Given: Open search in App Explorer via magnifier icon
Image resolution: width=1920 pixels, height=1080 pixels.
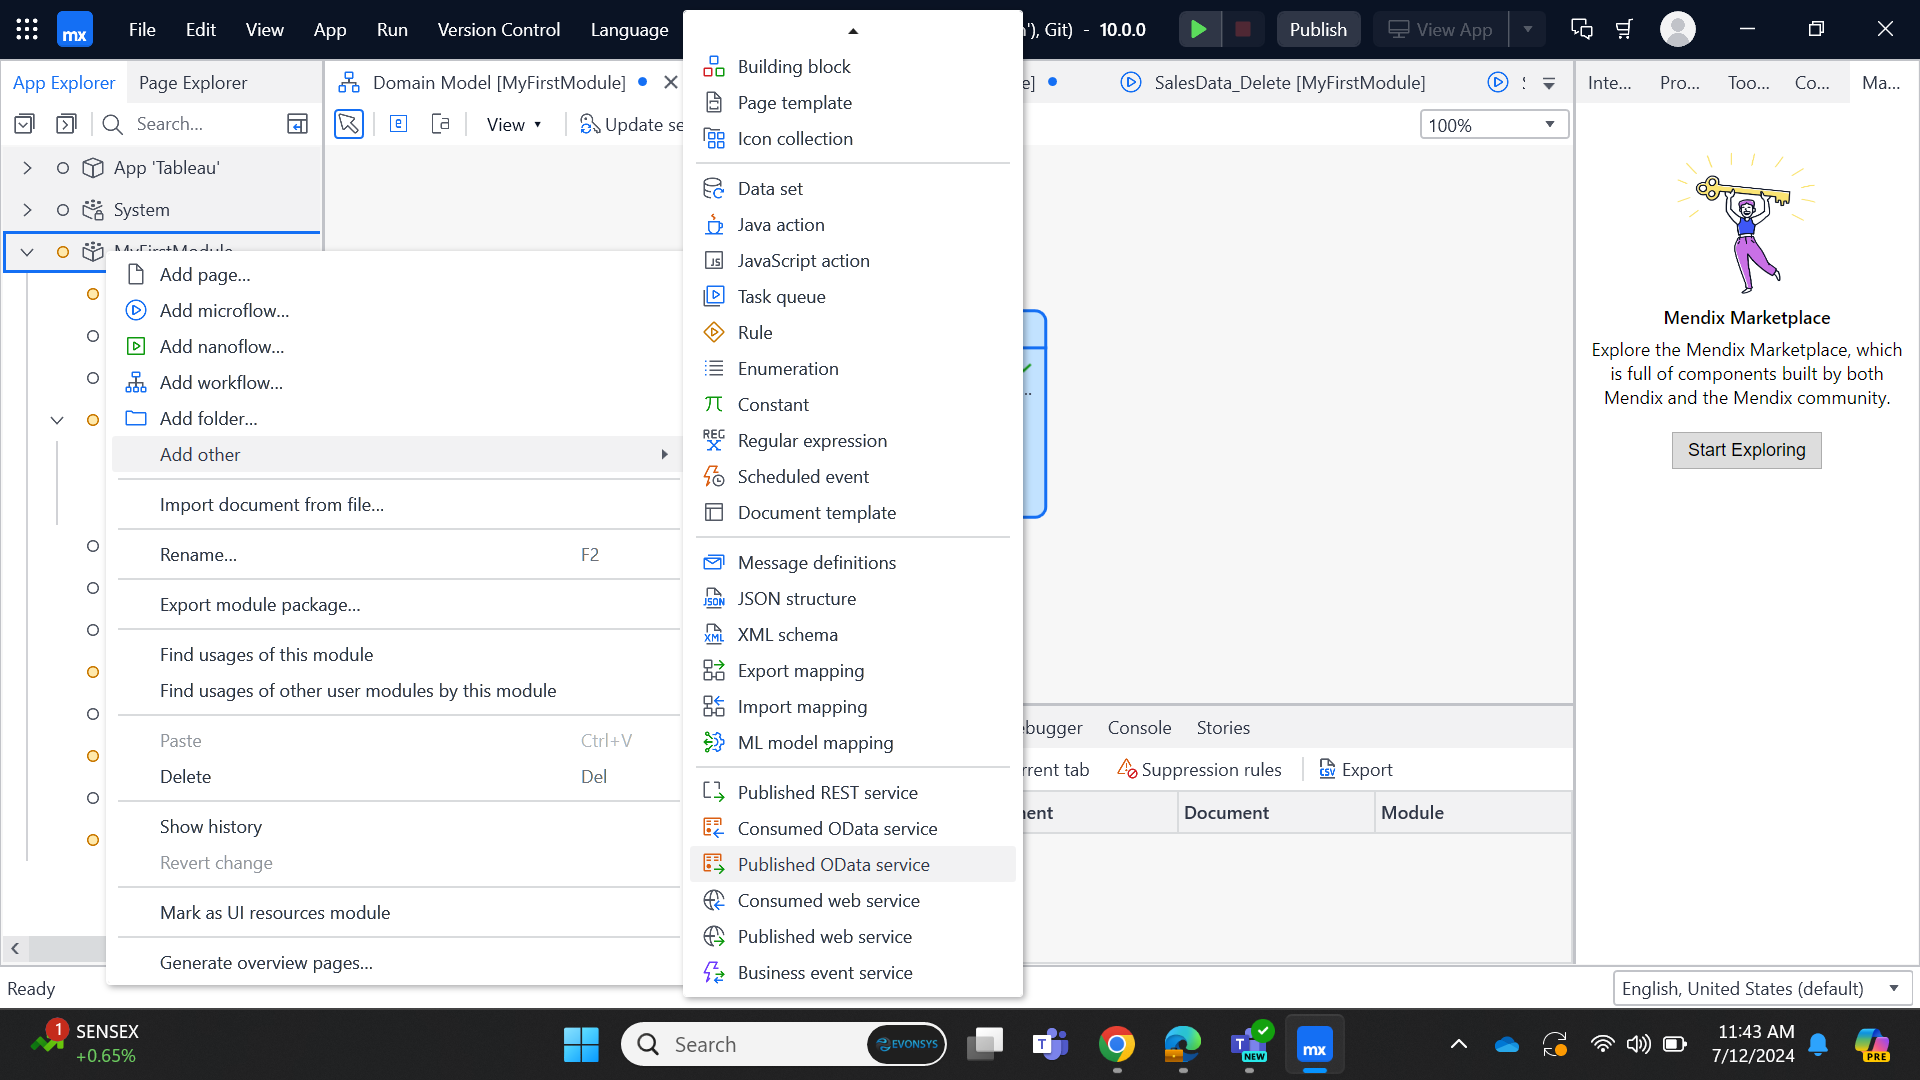Looking at the screenshot, I should click(x=111, y=123).
